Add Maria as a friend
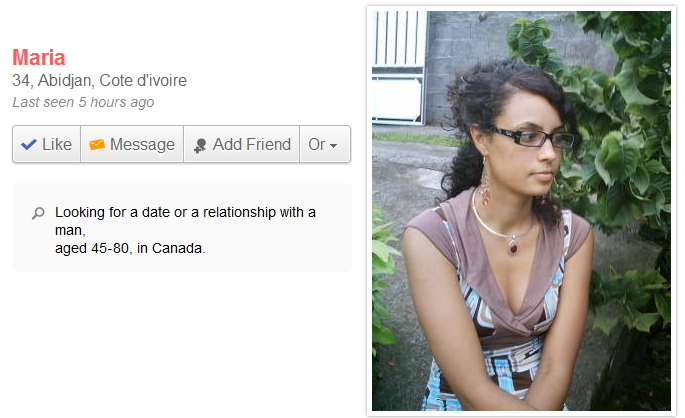Image resolution: width=685 pixels, height=418 pixels. 242,144
